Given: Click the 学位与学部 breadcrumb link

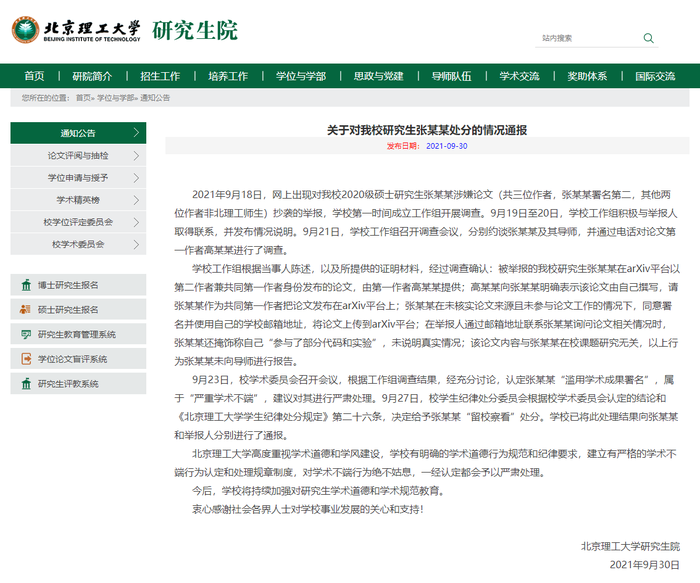Looking at the screenshot, I should [x=115, y=98].
